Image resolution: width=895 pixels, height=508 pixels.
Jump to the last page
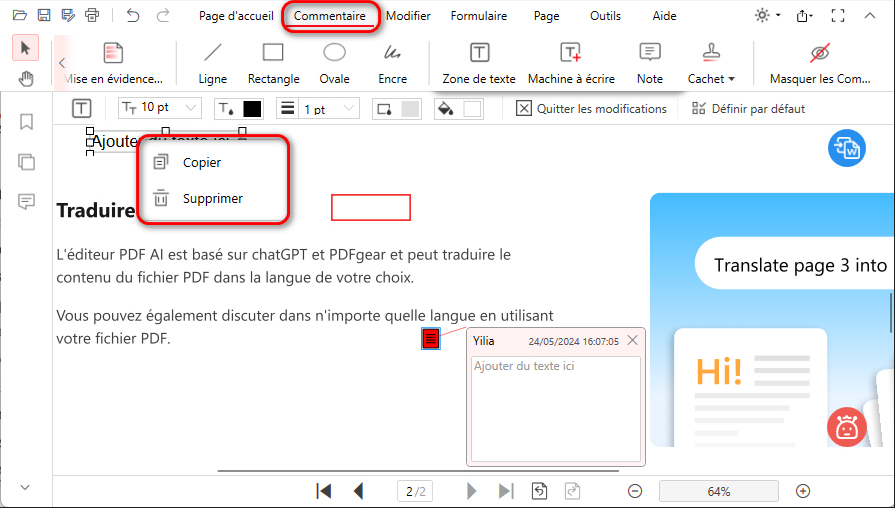coord(506,491)
